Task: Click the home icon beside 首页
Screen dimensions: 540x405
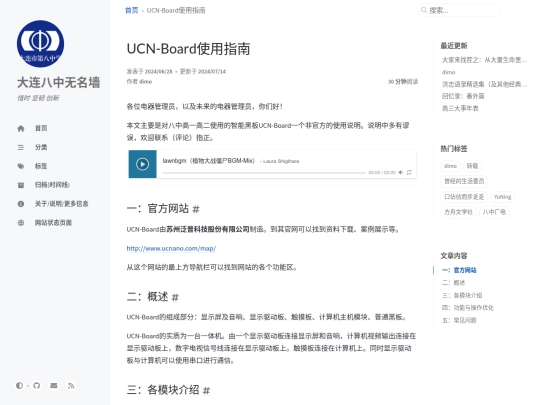Action: 21,128
